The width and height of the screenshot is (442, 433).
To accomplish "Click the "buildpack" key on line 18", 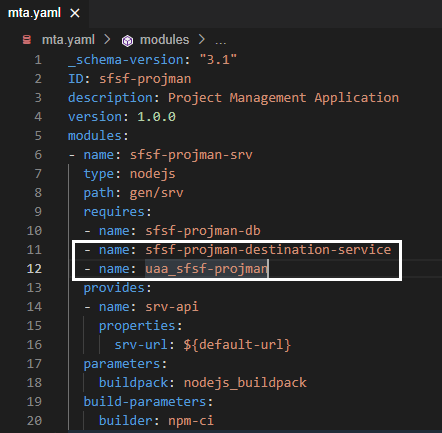I will pos(133,383).
